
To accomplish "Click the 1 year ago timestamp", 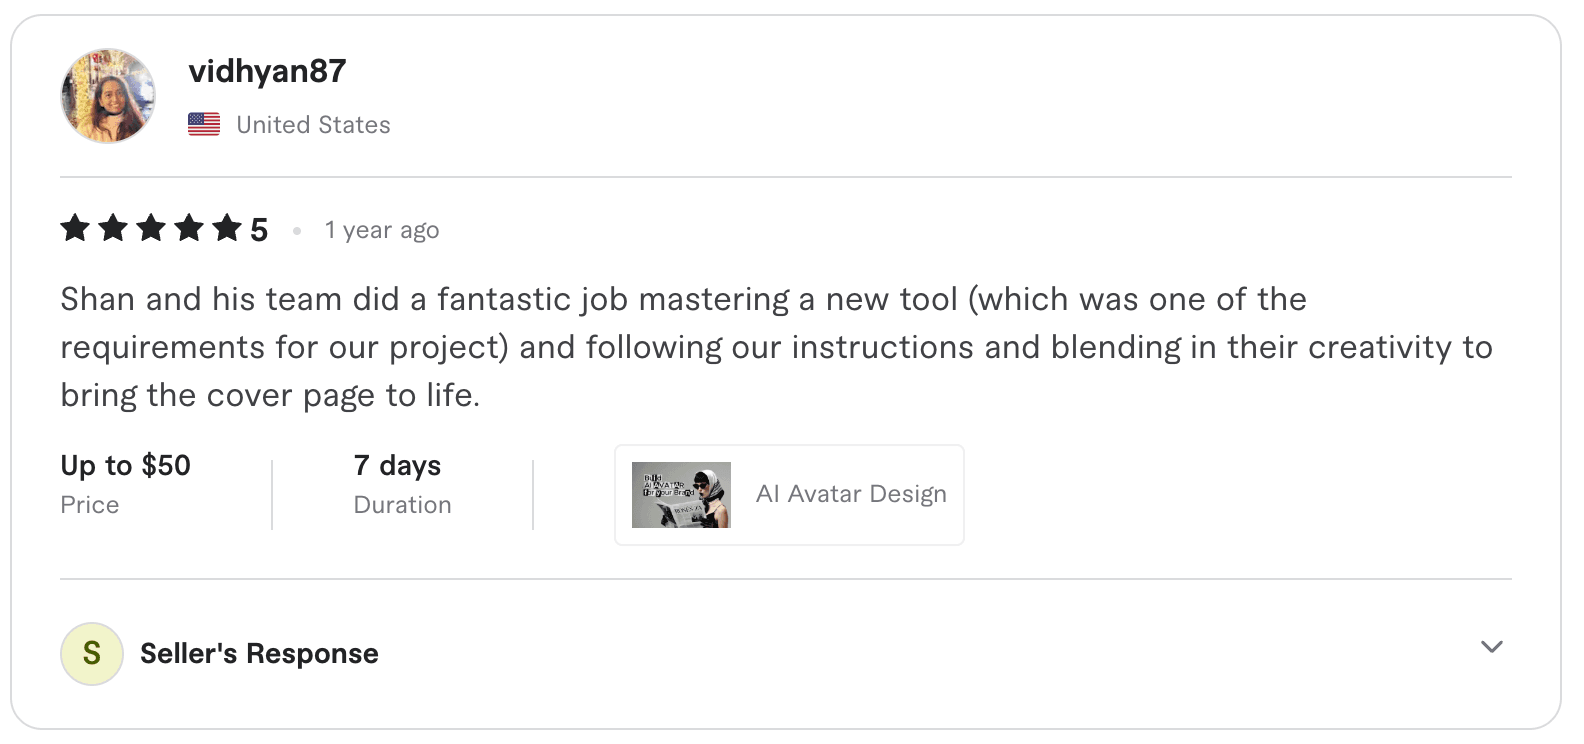I will pyautogui.click(x=381, y=229).
